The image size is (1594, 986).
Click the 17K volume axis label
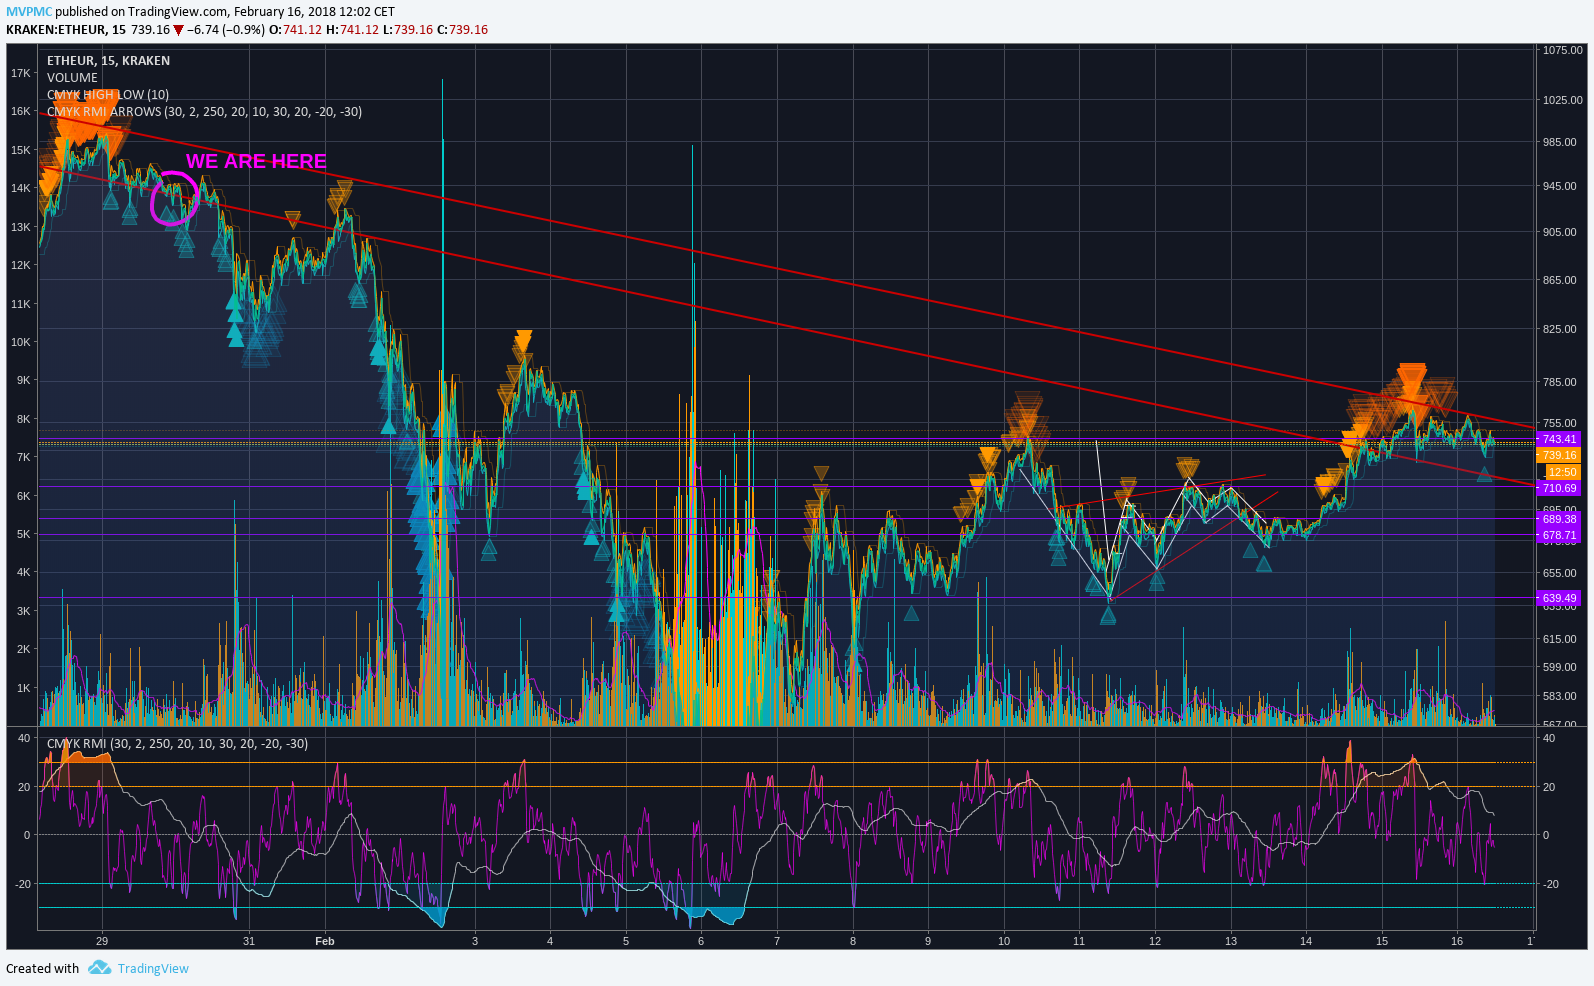point(21,73)
